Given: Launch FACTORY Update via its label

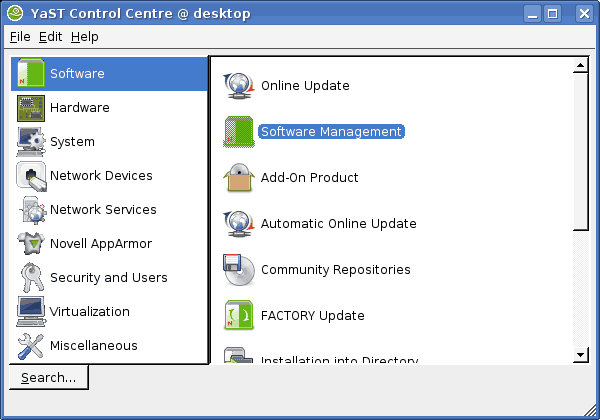Looking at the screenshot, I should click(313, 316).
